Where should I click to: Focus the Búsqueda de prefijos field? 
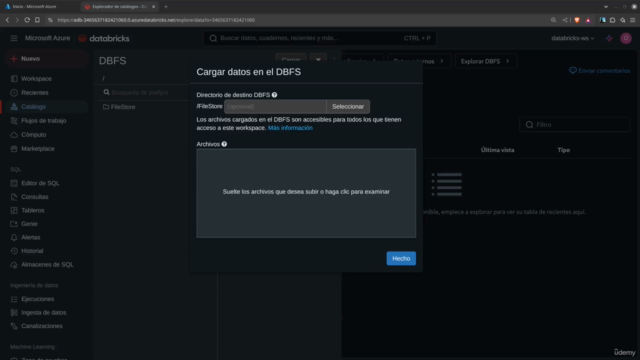[x=141, y=93]
